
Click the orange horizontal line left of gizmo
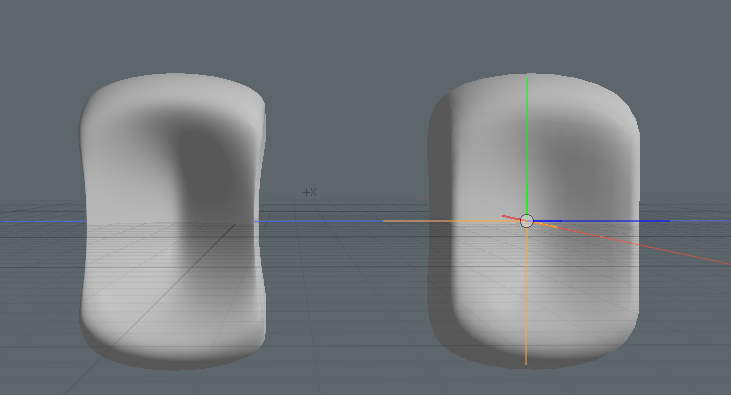(451, 221)
